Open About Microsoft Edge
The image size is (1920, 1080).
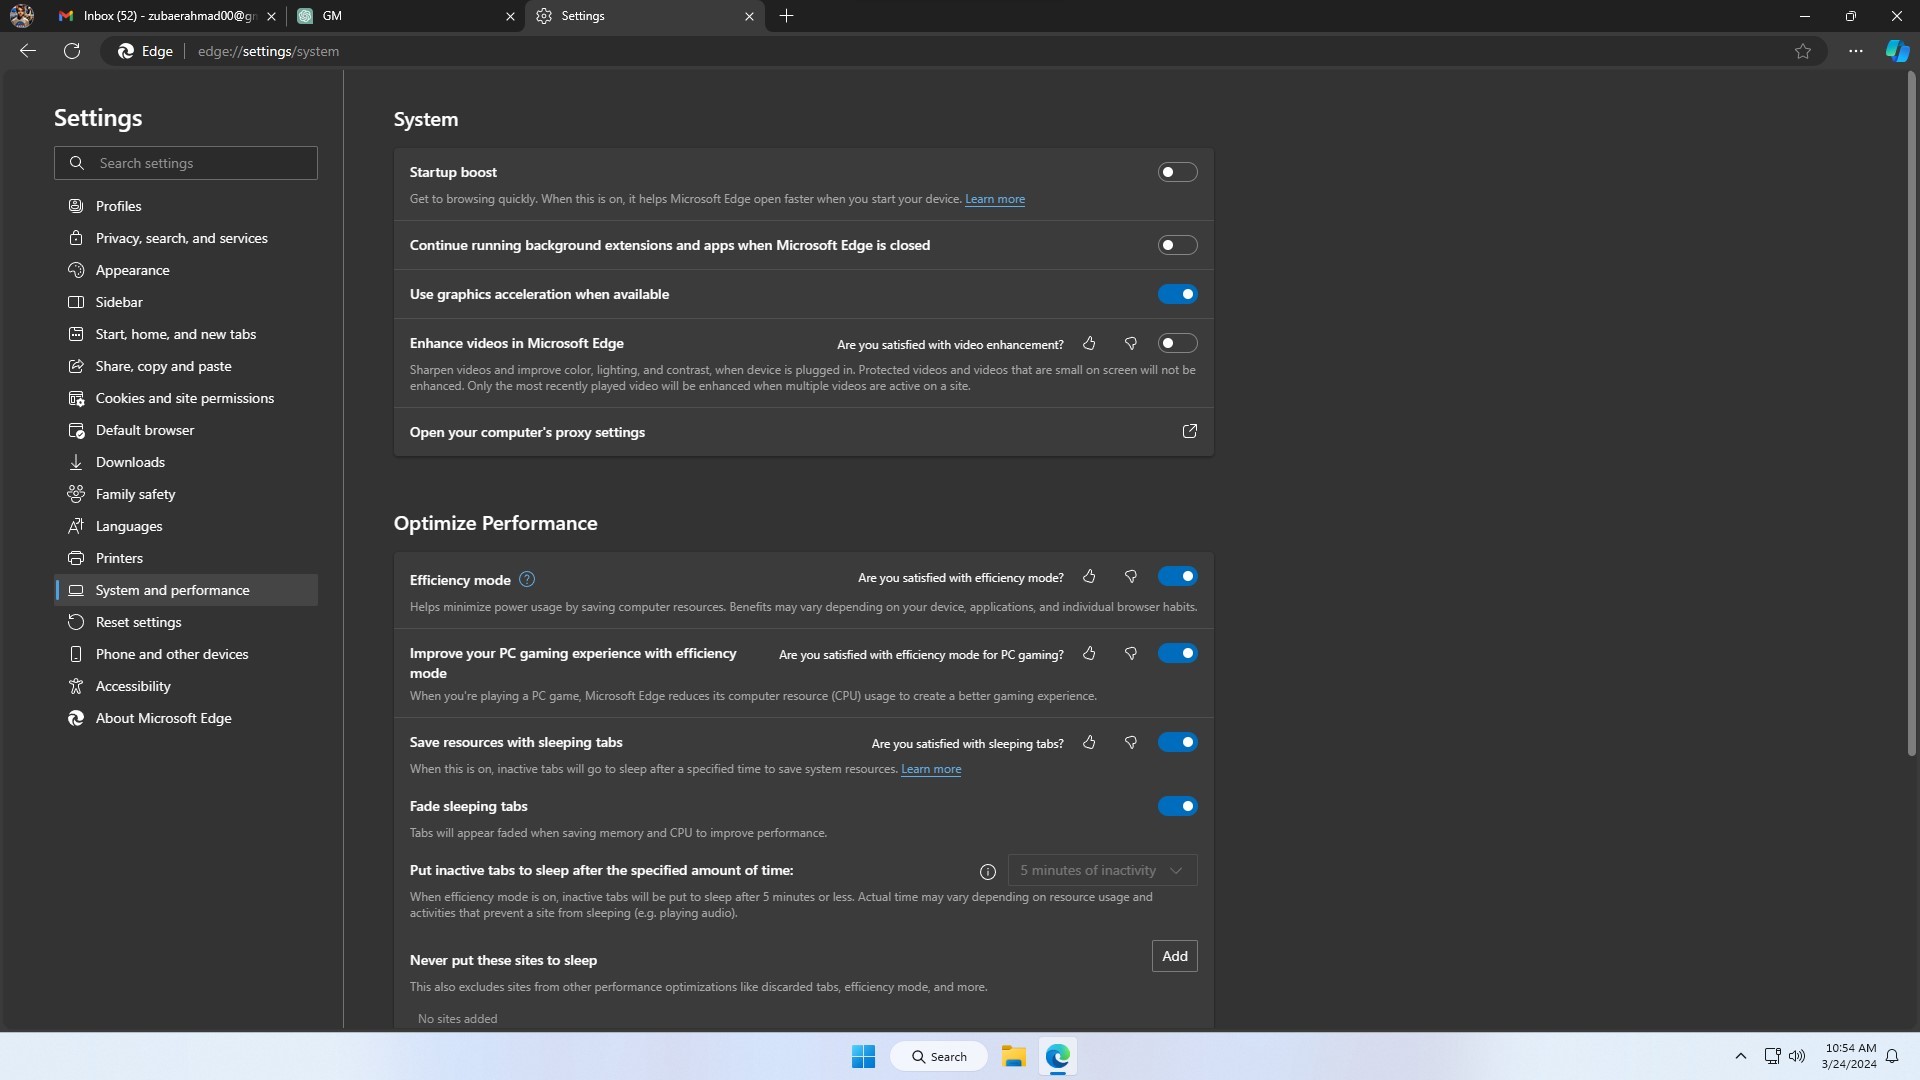click(186, 718)
